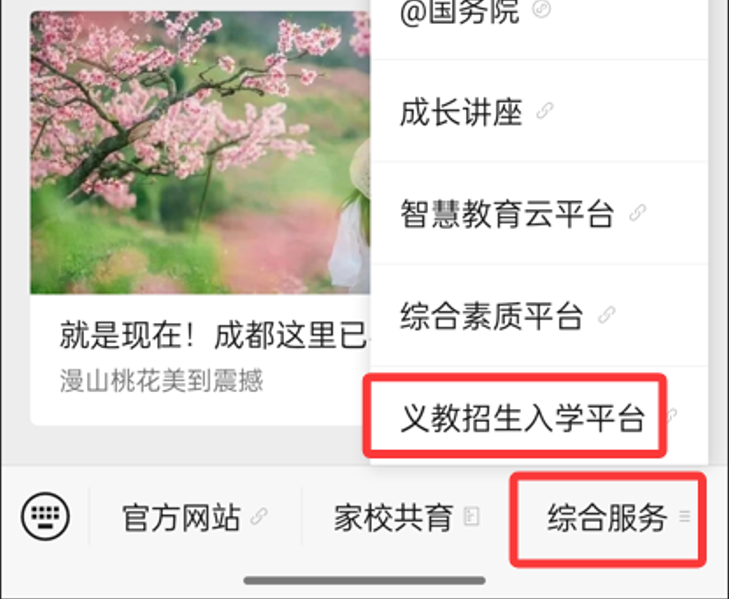
Task: Click link icon next to 综合素质平台
Action: [607, 315]
